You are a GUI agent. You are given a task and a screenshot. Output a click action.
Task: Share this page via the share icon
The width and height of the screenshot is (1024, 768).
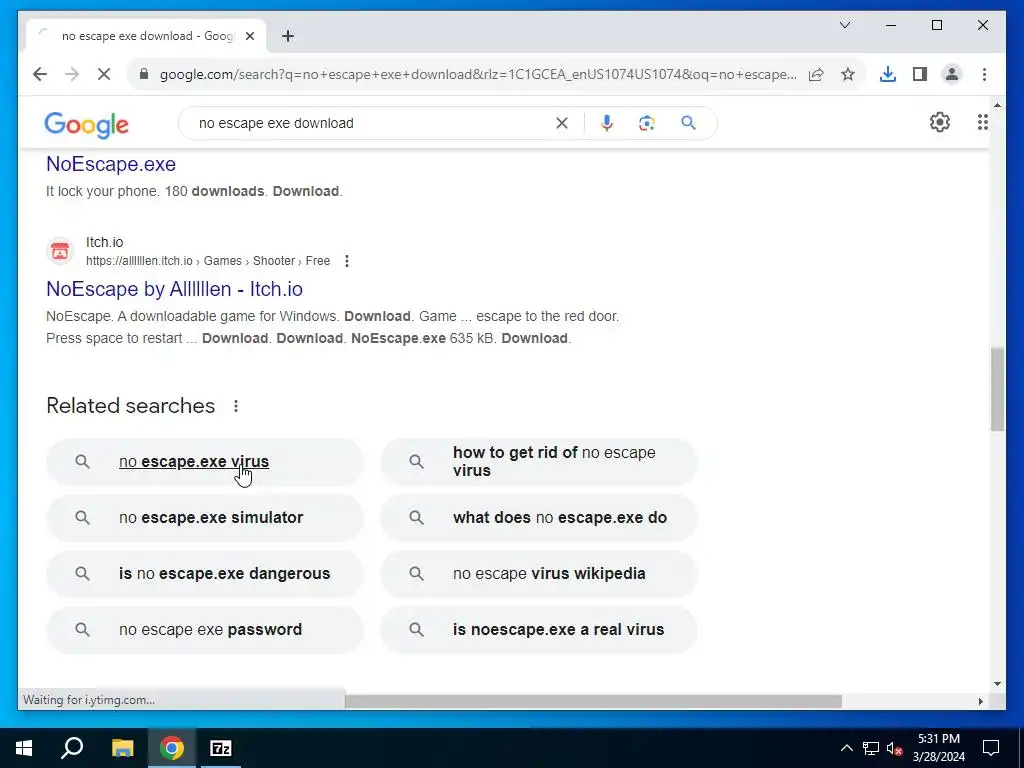click(x=816, y=74)
